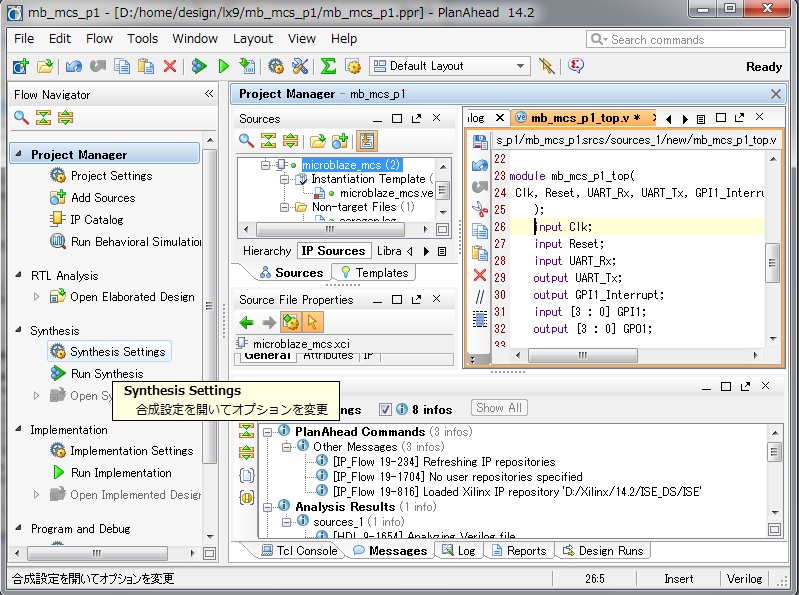Open the Flow menu
The image size is (799, 595).
(x=99, y=39)
